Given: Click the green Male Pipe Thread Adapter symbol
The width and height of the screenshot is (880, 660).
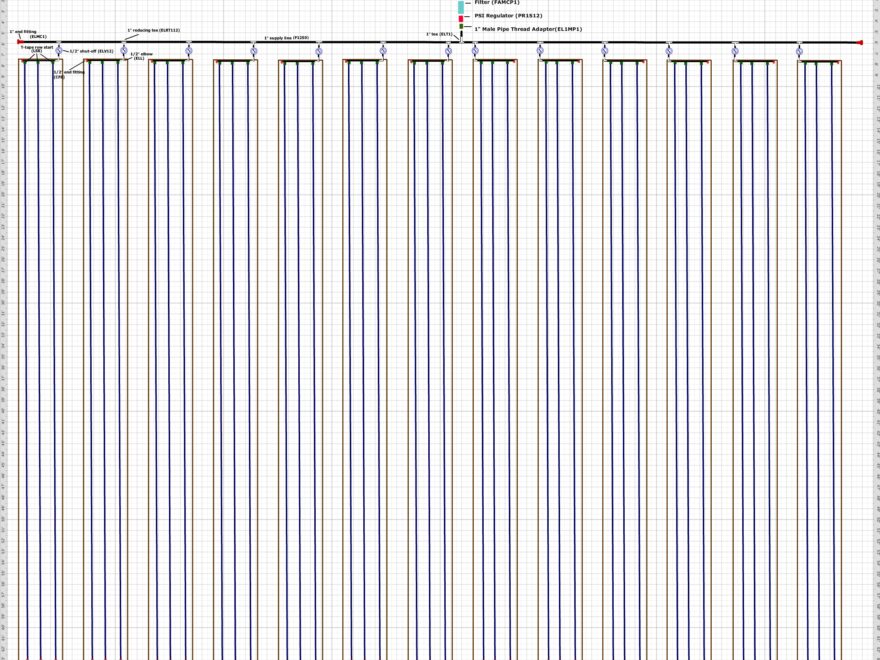Looking at the screenshot, I should [461, 27].
